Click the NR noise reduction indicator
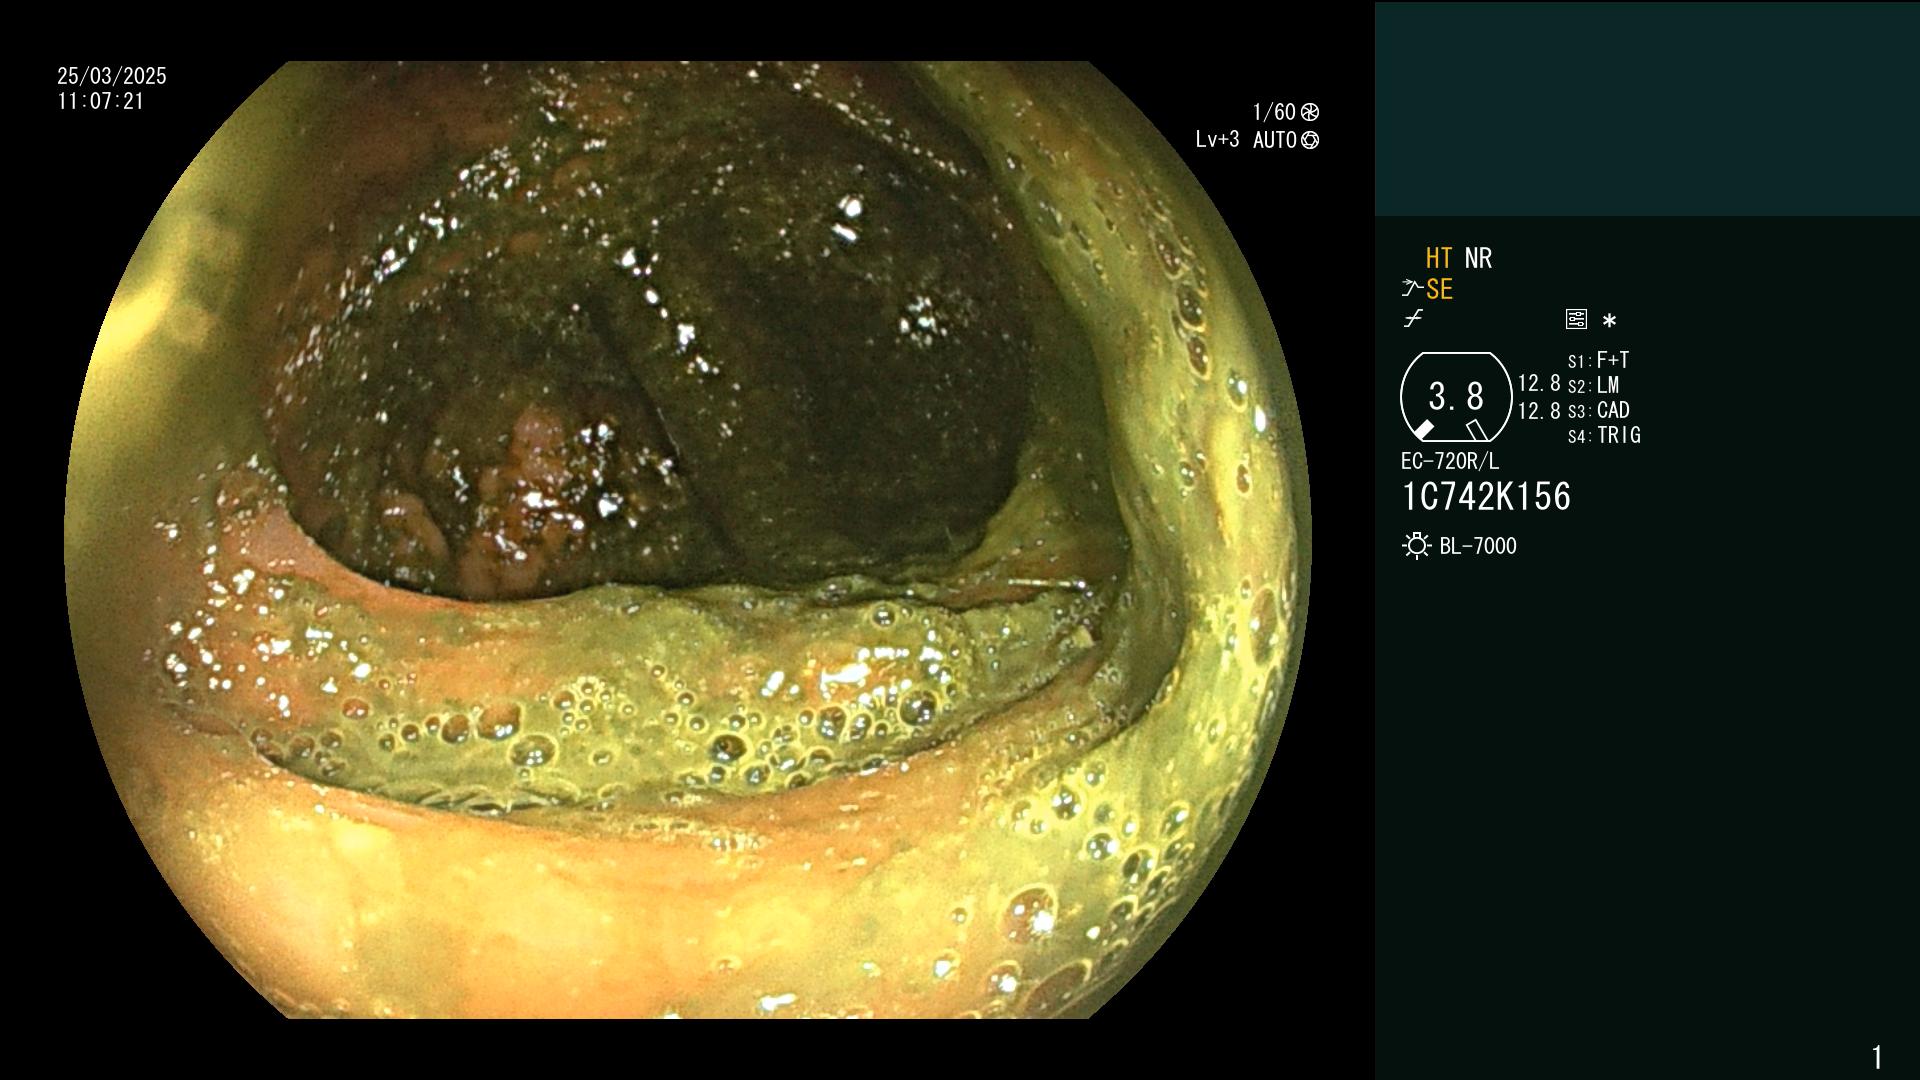 tap(1478, 258)
